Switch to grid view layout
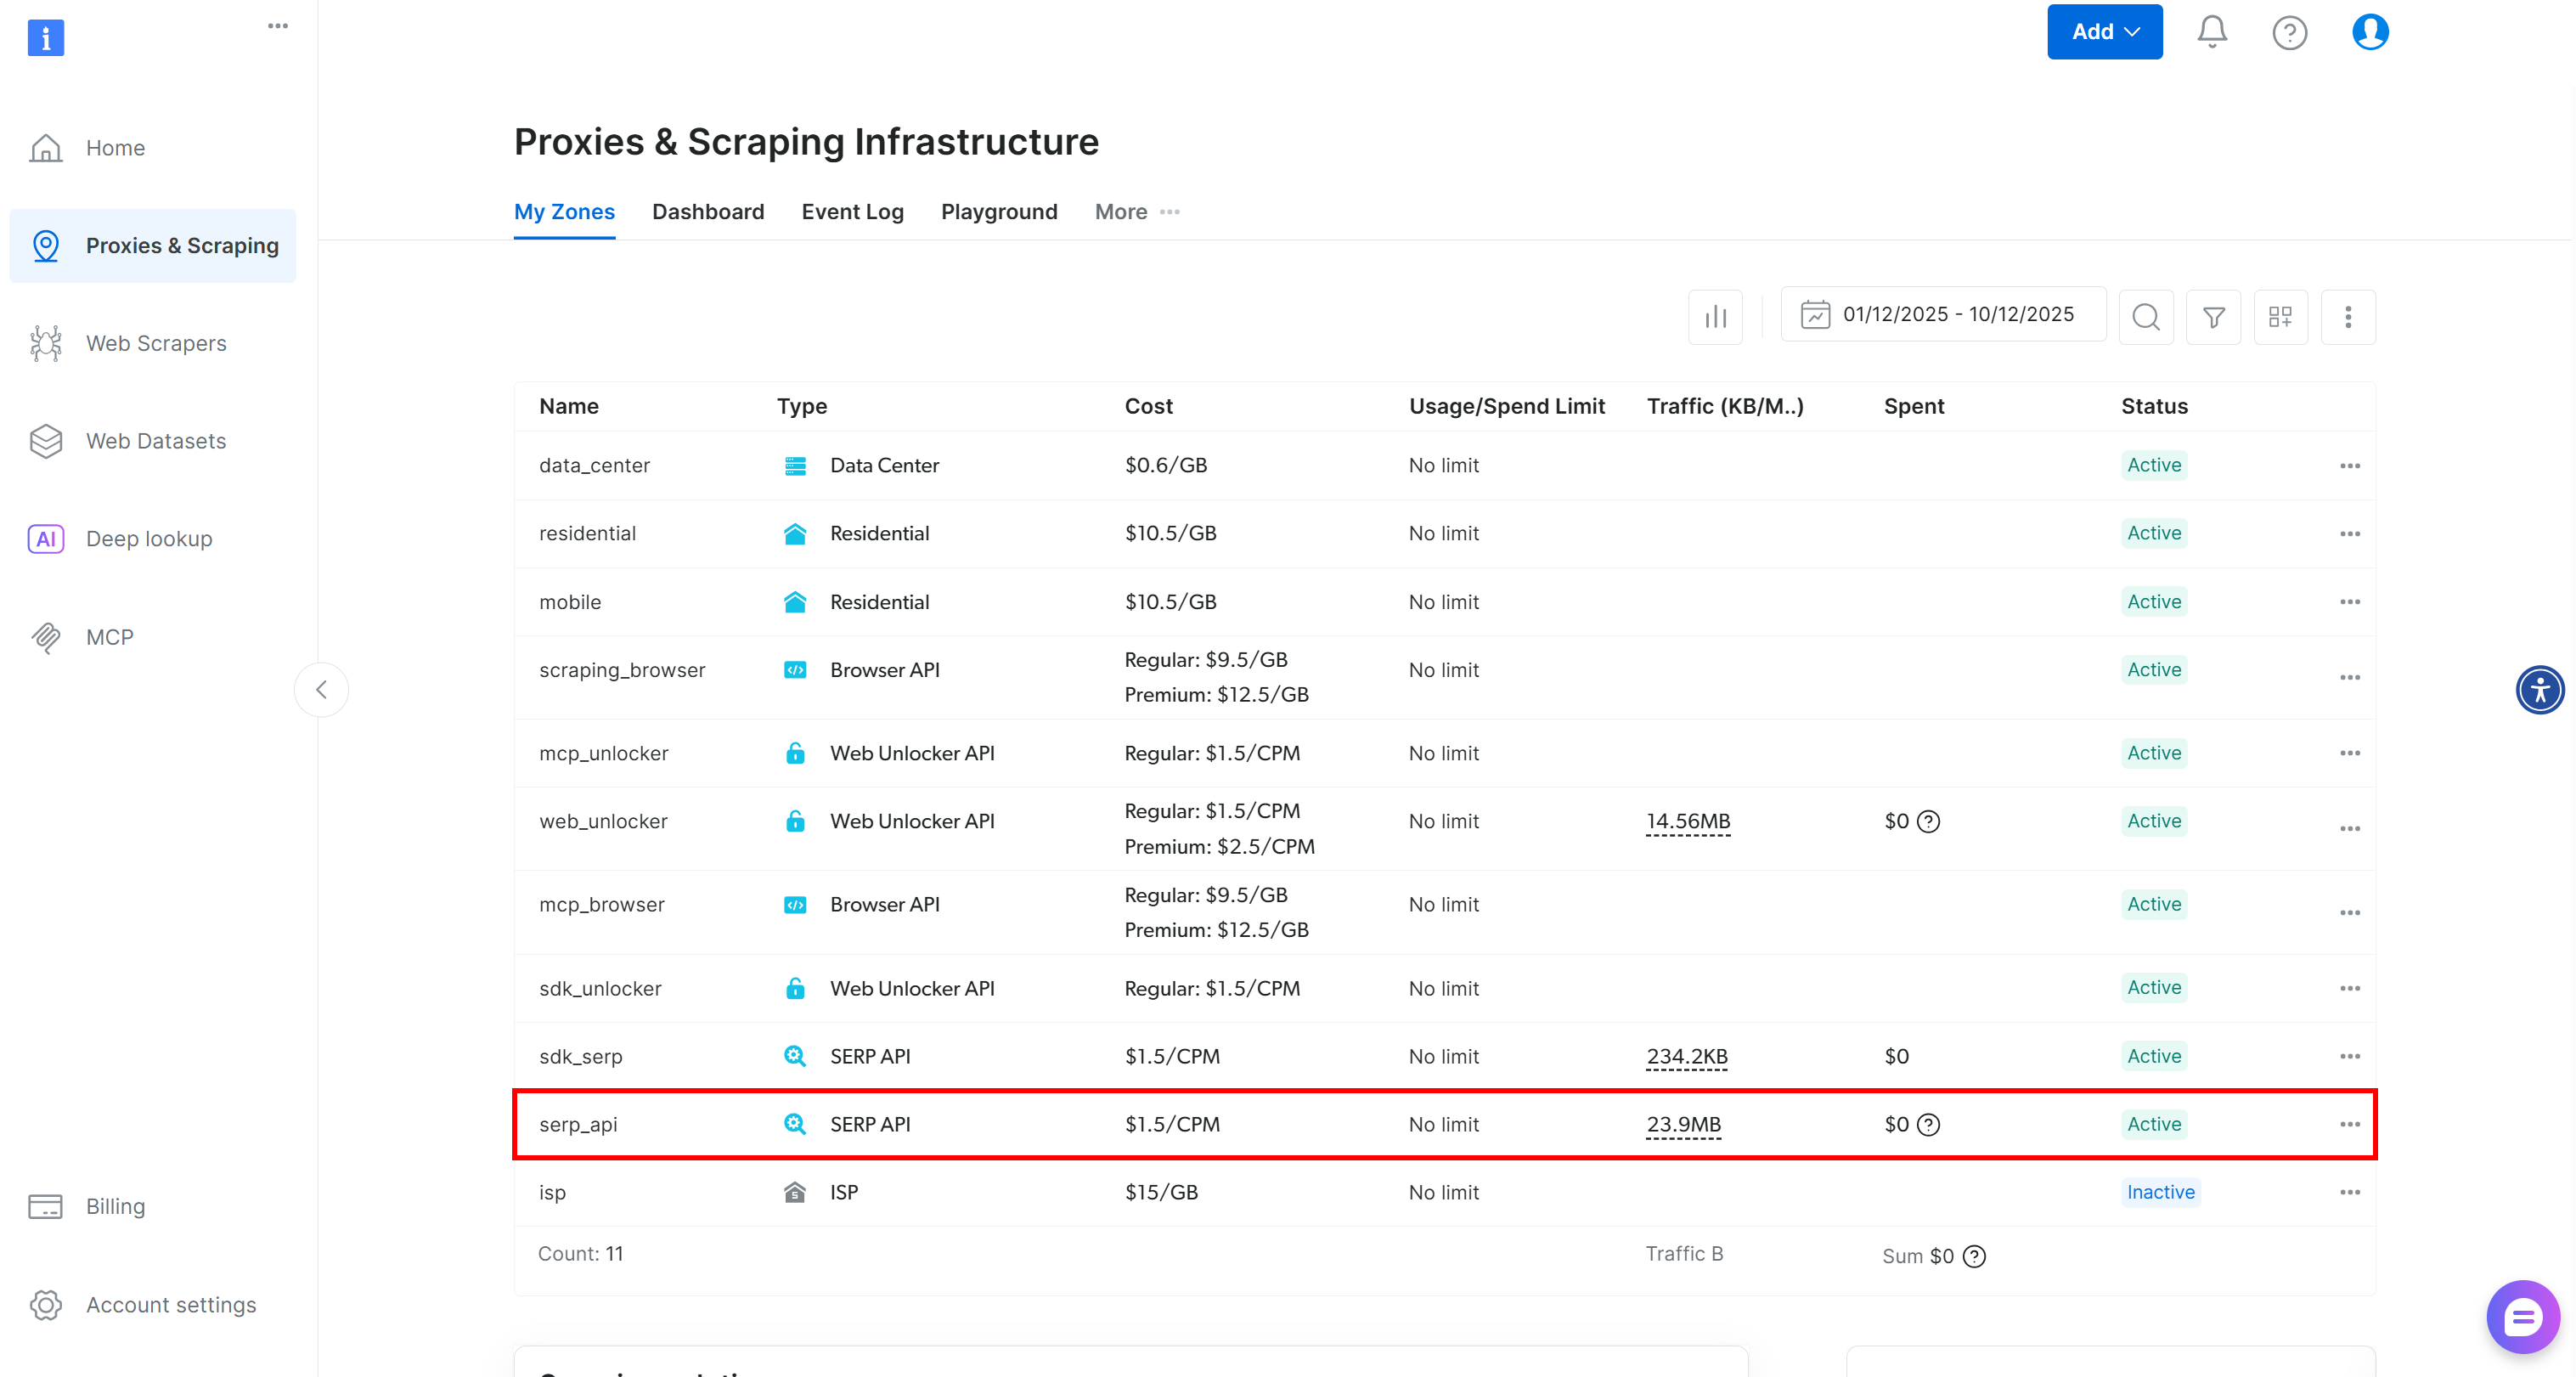2576x1377 pixels. pos(2281,317)
